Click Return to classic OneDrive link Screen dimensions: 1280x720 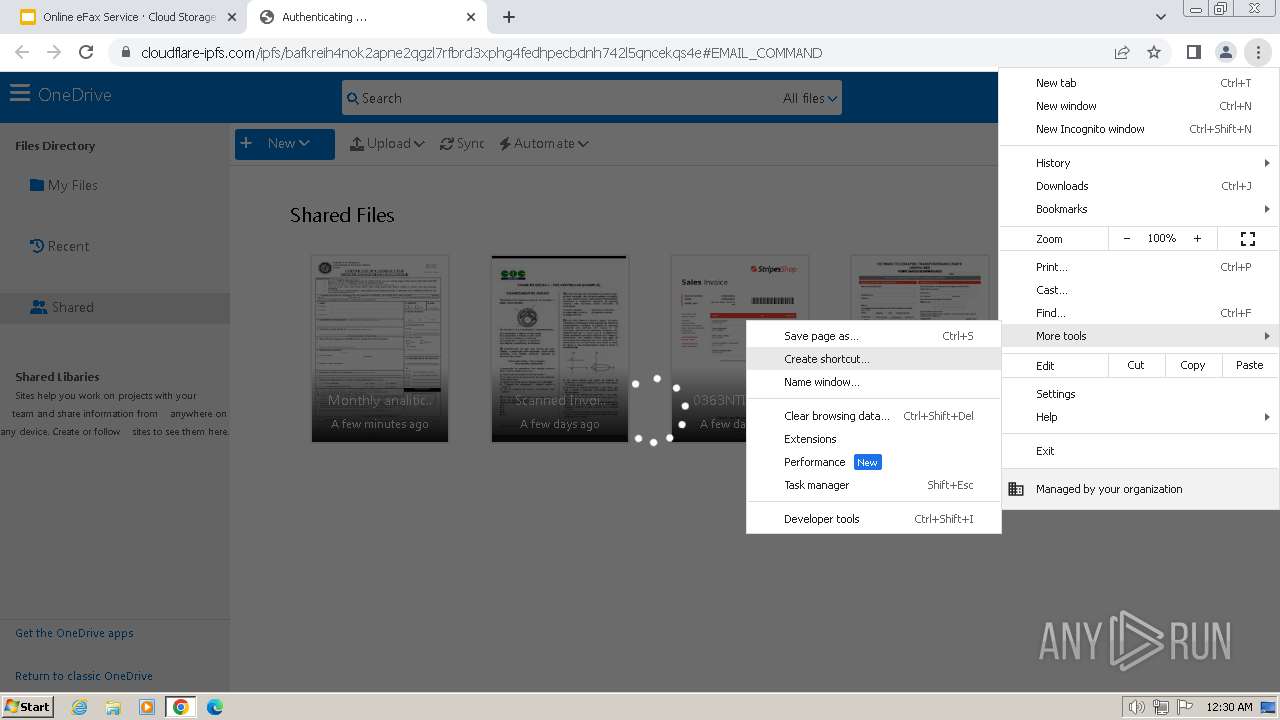coord(84,676)
